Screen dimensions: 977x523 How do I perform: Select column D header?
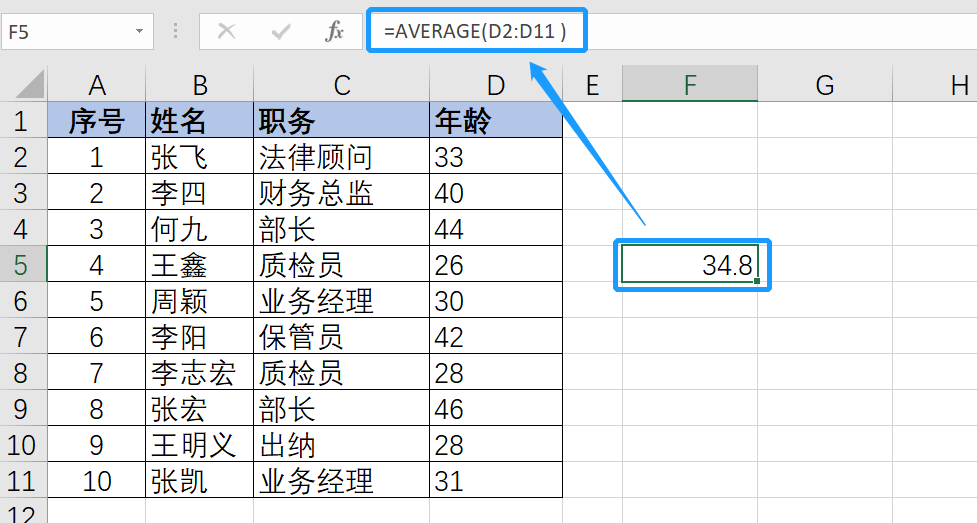point(496,84)
